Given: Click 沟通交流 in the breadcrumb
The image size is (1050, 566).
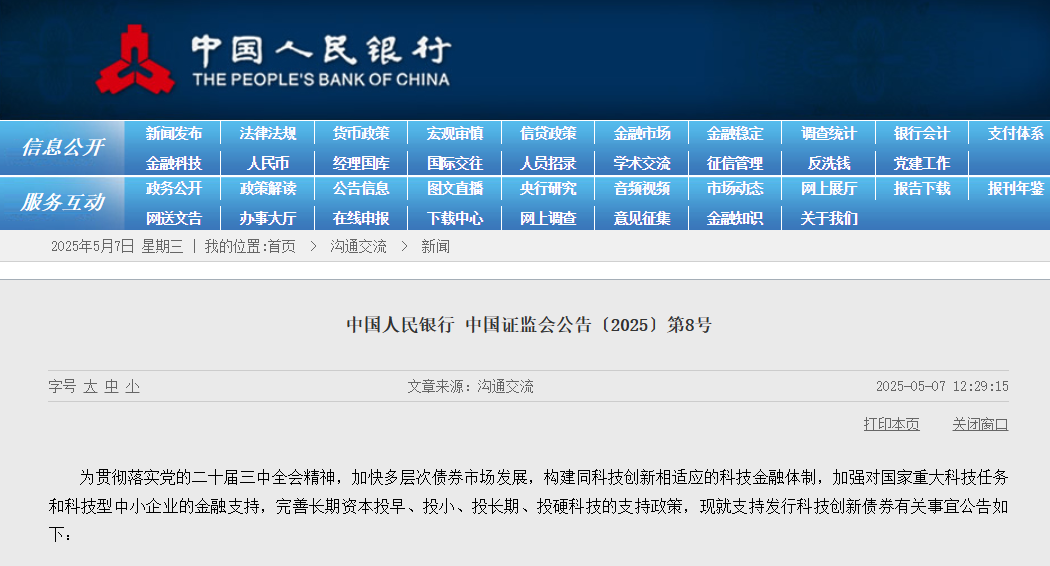Looking at the screenshot, I should 358,246.
